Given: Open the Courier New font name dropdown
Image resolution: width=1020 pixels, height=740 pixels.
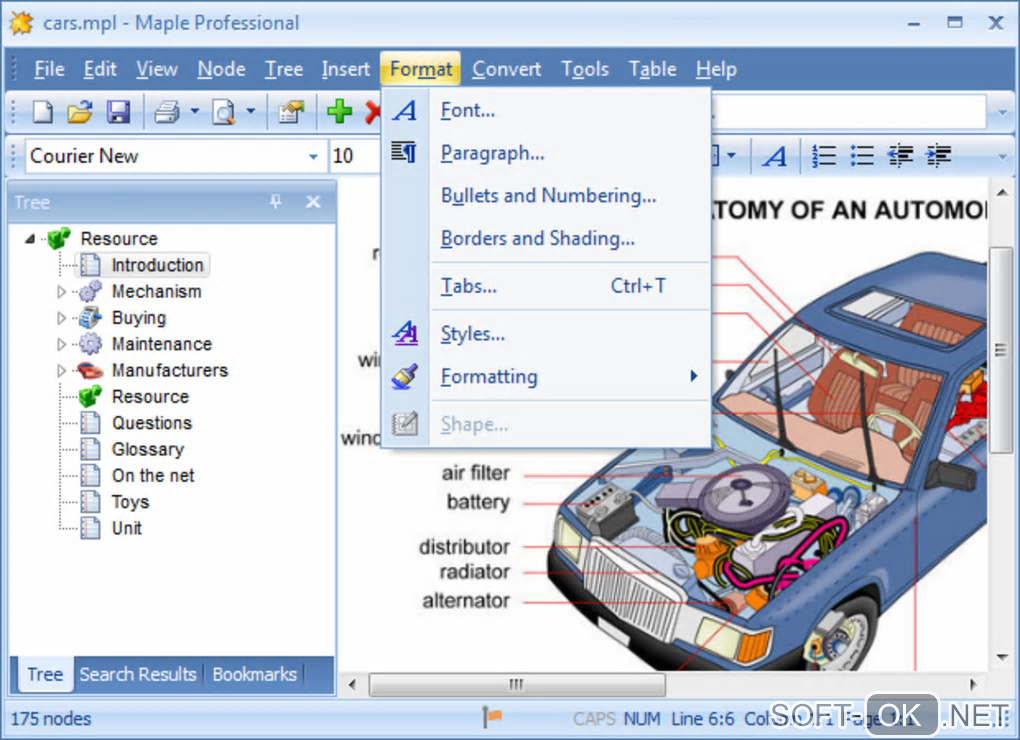Looking at the screenshot, I should click(313, 157).
